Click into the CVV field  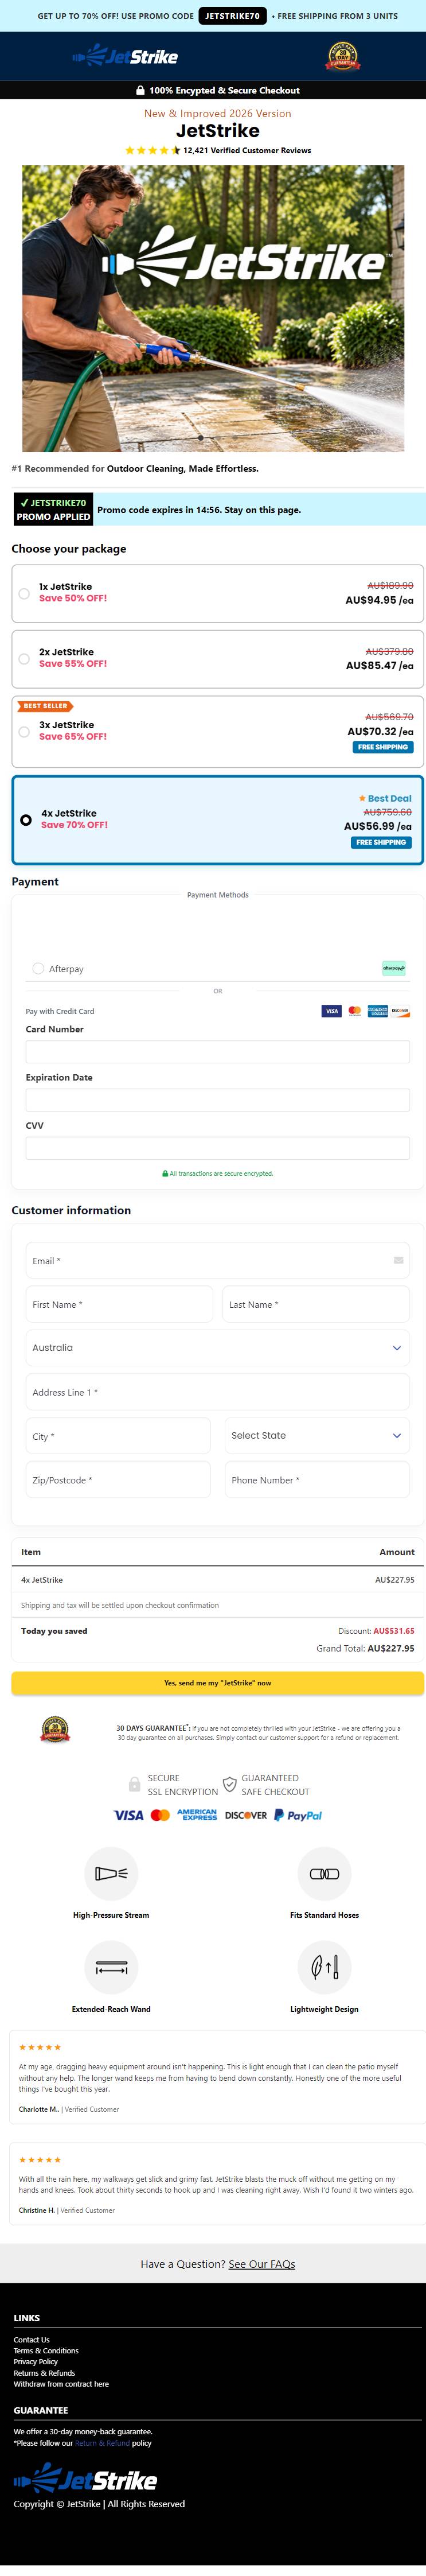(218, 1147)
